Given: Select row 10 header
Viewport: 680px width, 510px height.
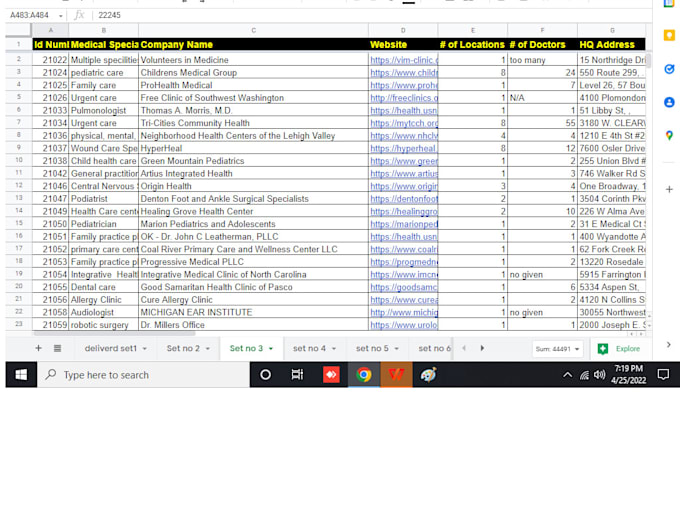Looking at the screenshot, I should click(x=19, y=160).
